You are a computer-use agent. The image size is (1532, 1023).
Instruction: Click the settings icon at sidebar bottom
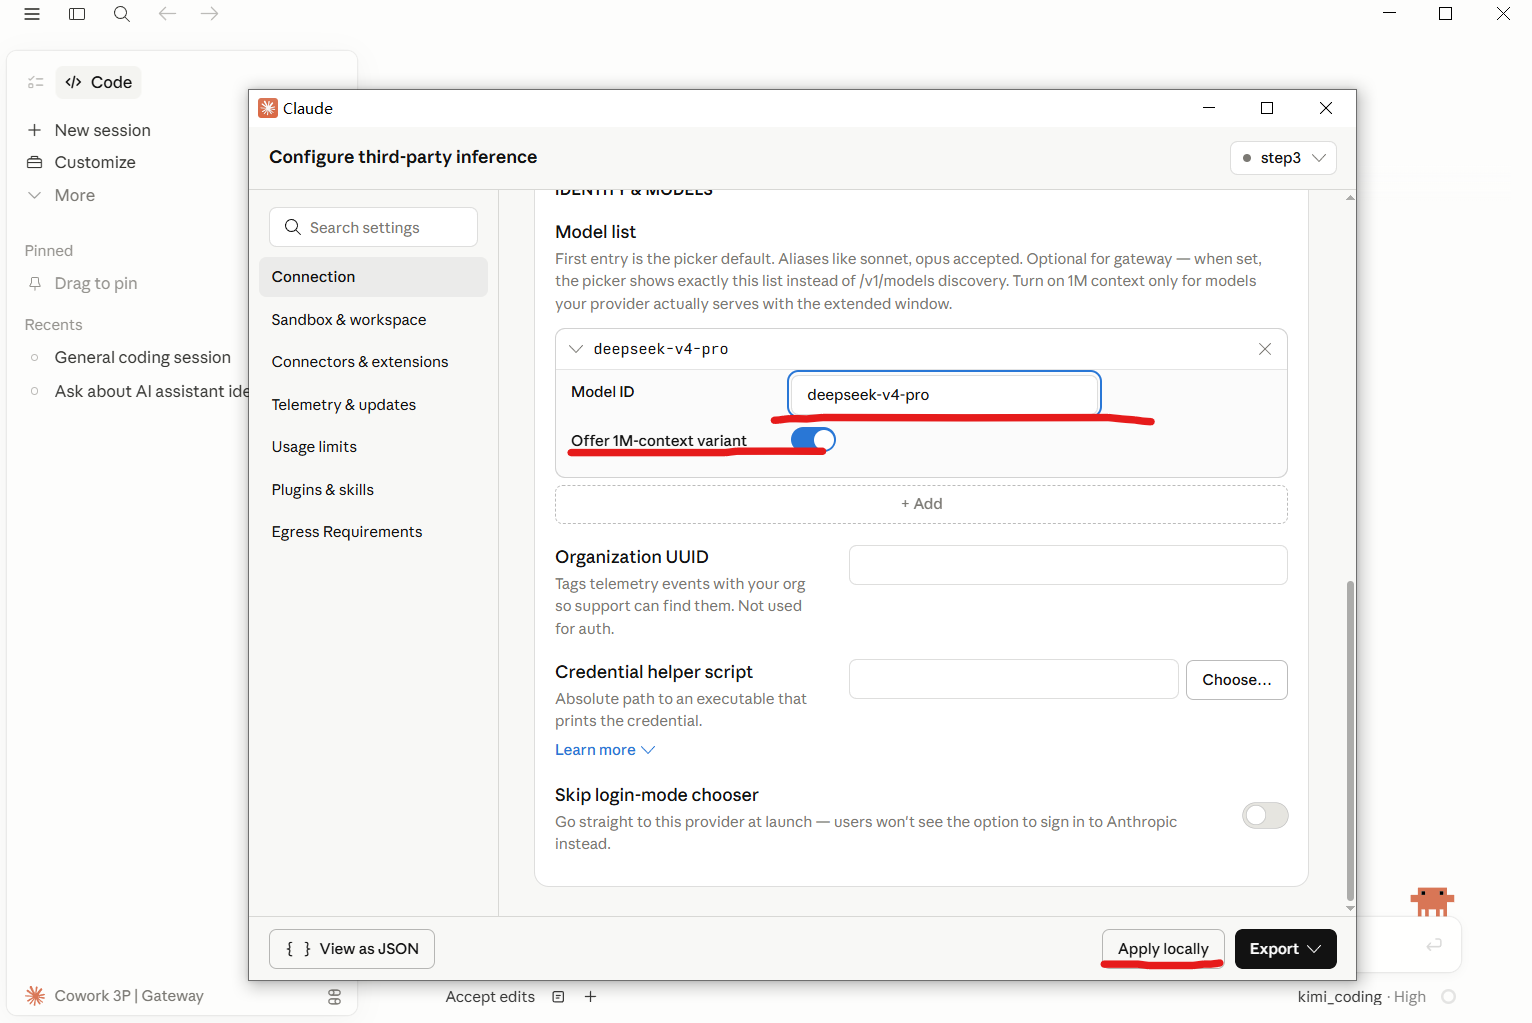click(335, 997)
